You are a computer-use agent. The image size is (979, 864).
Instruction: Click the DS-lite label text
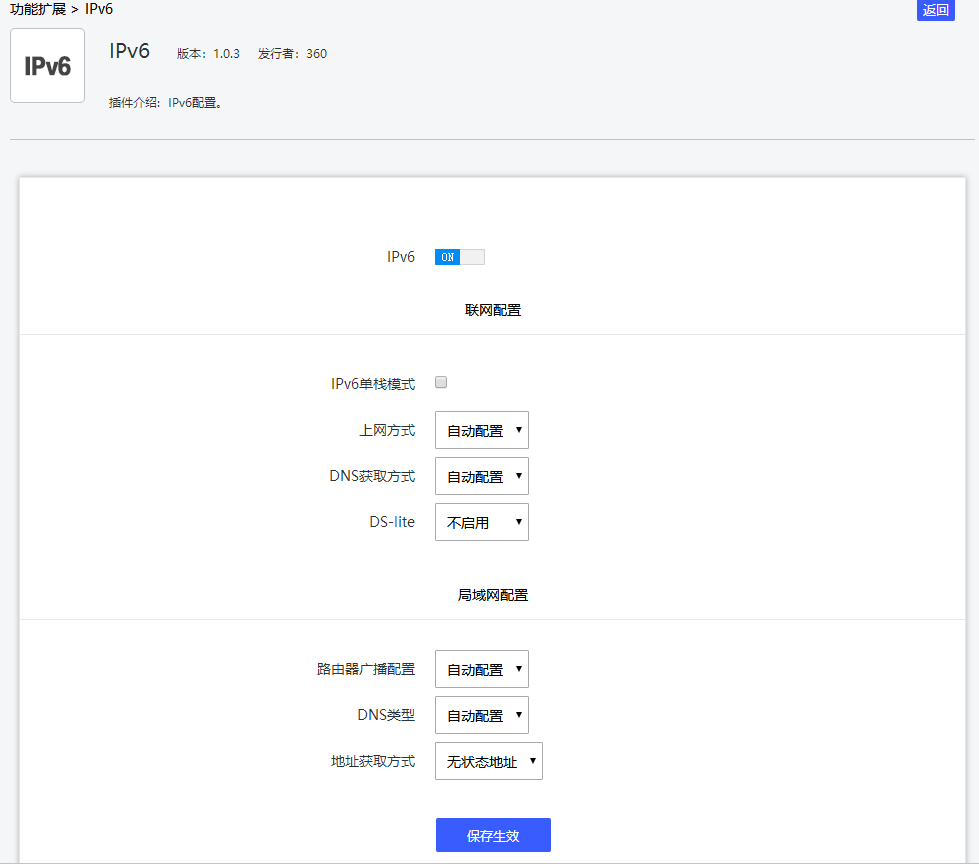point(392,522)
